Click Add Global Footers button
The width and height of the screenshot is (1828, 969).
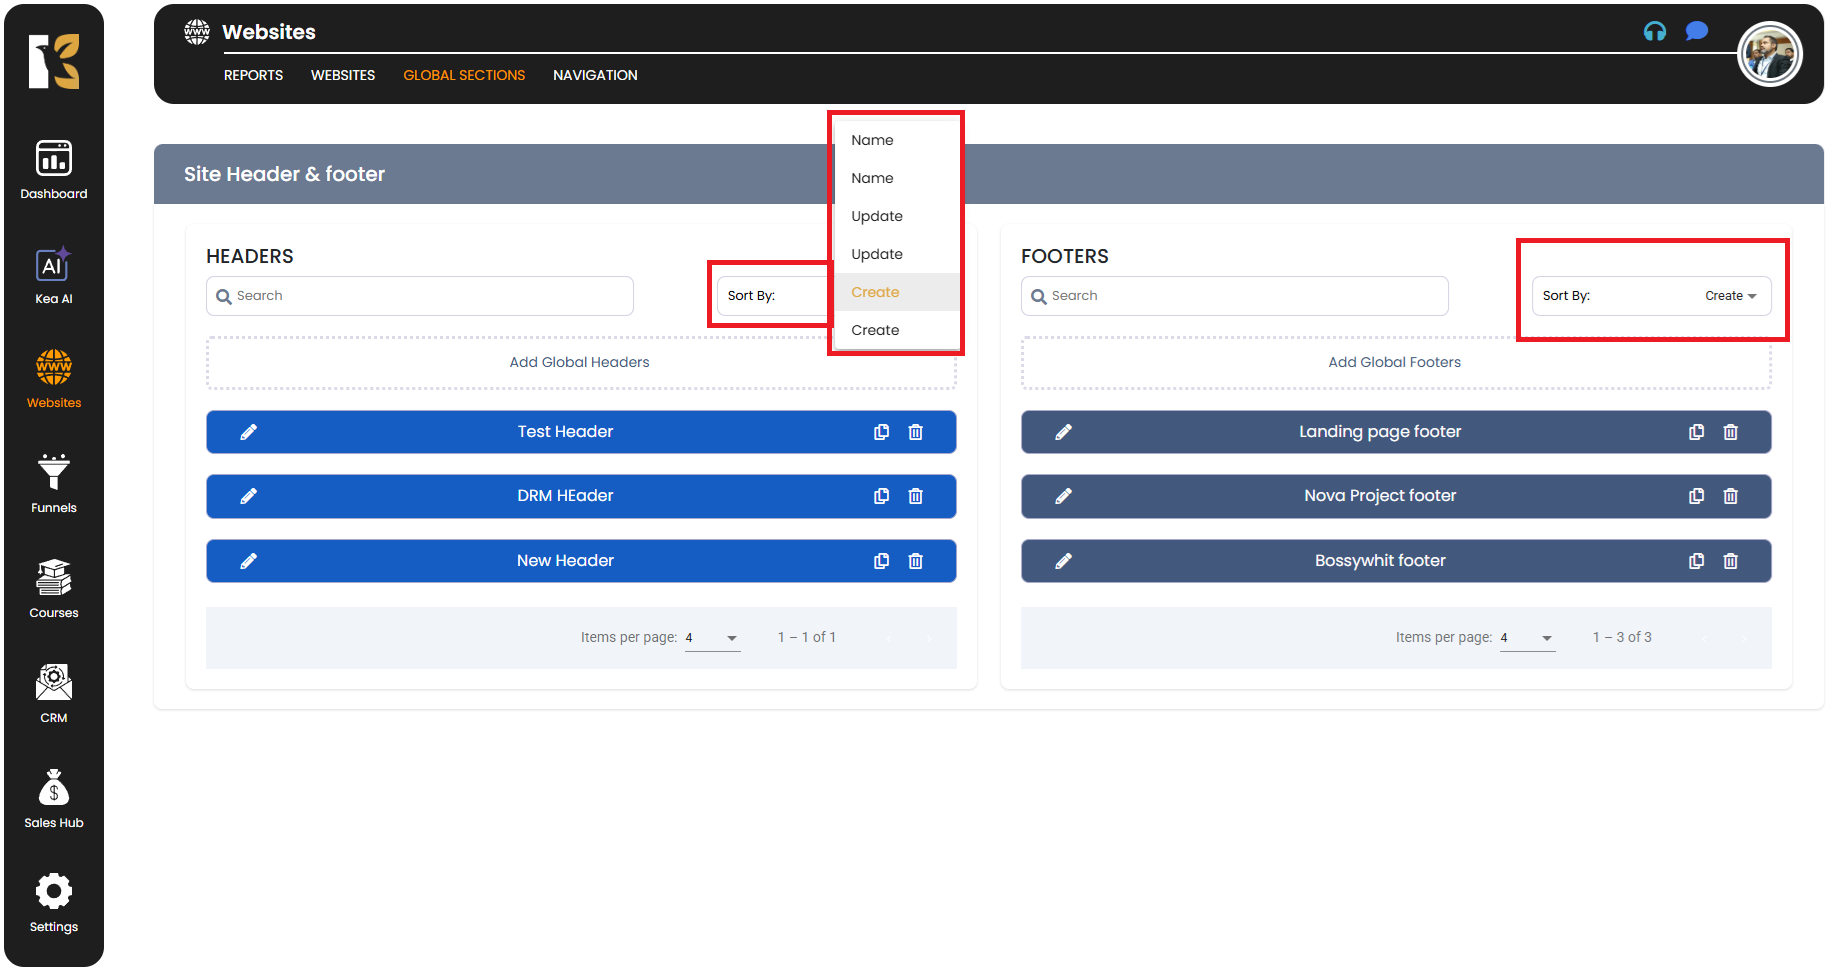pyautogui.click(x=1395, y=362)
